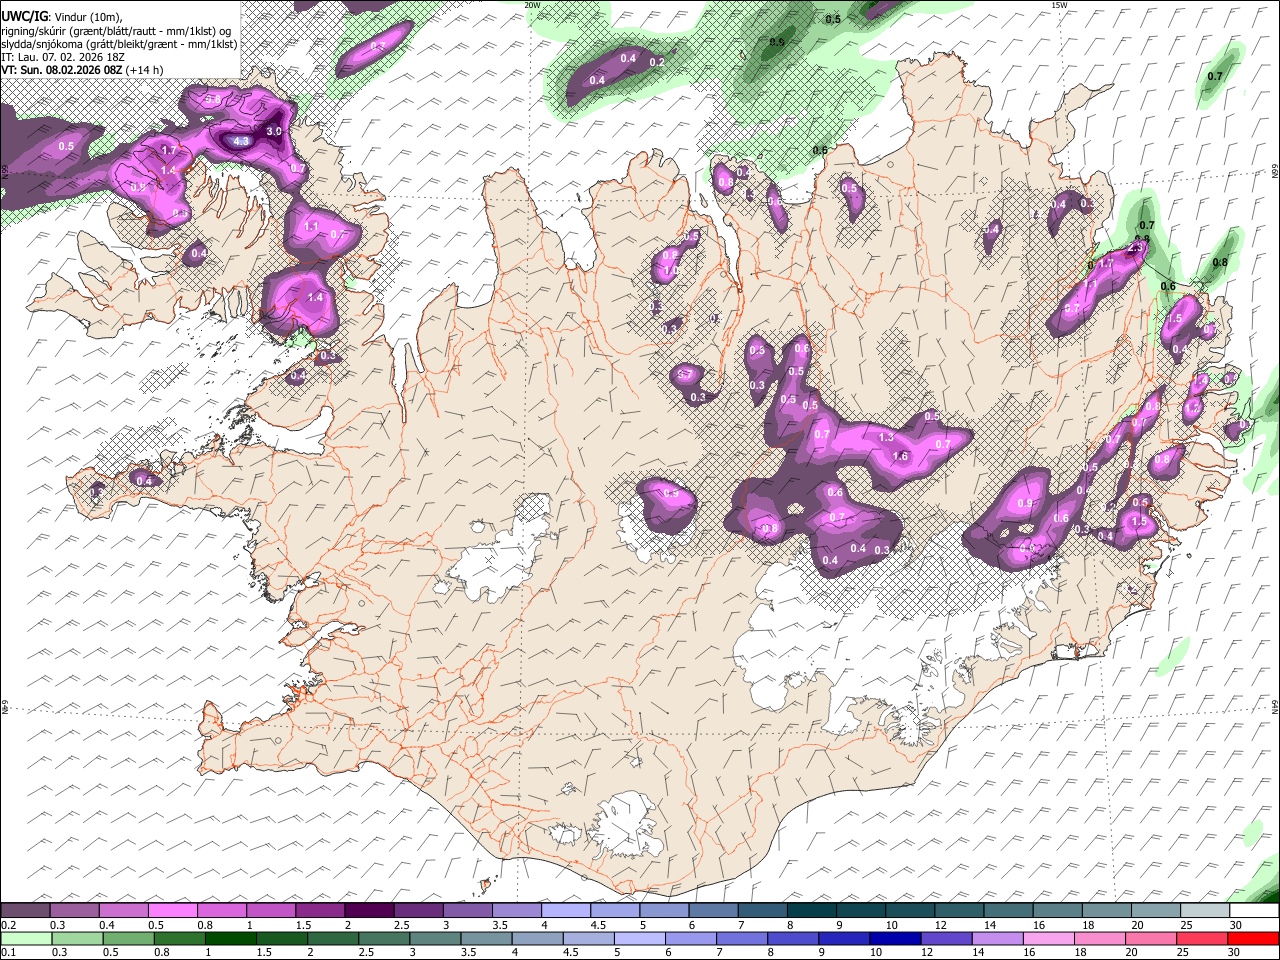Image resolution: width=1280 pixels, height=960 pixels.
Task: Choose lower legend swatch between 0.8 and 1
Action: point(179,938)
